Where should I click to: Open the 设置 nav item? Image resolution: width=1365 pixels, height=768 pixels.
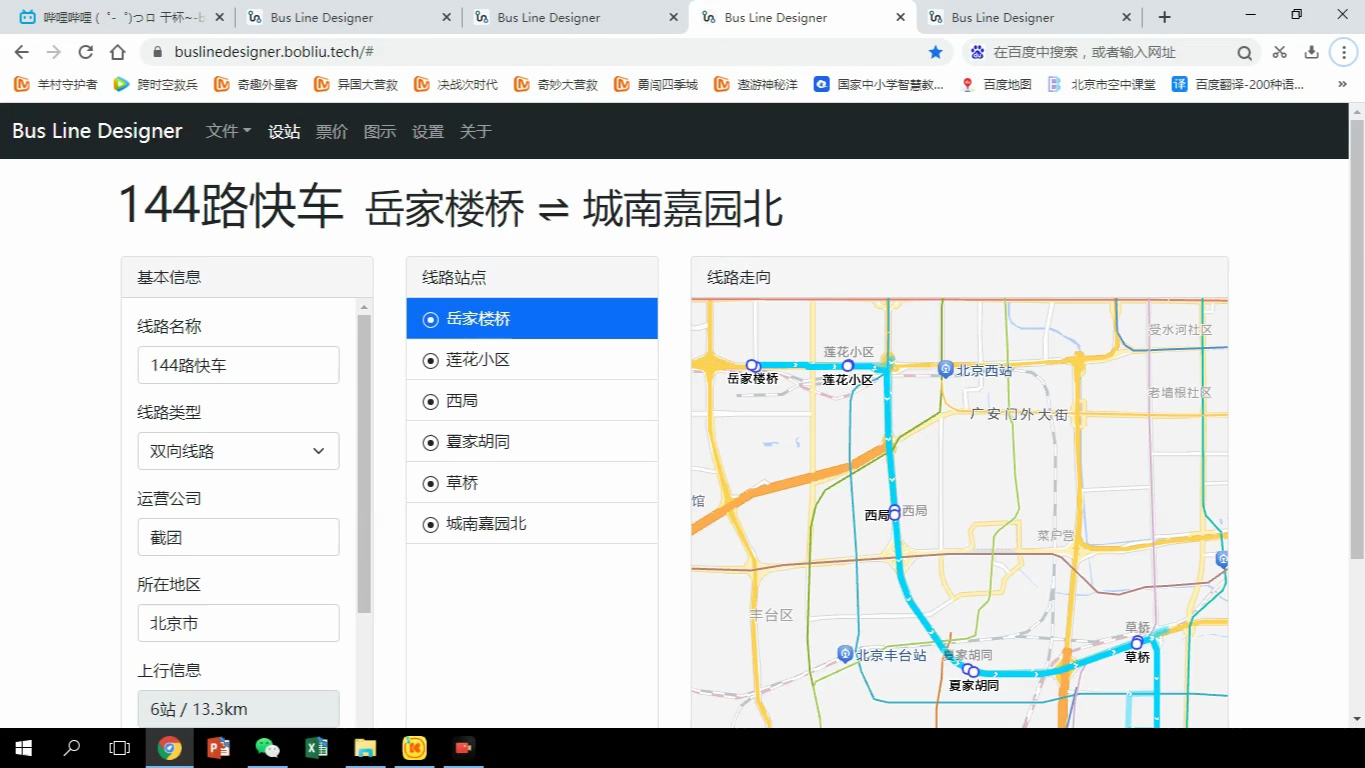click(x=428, y=131)
